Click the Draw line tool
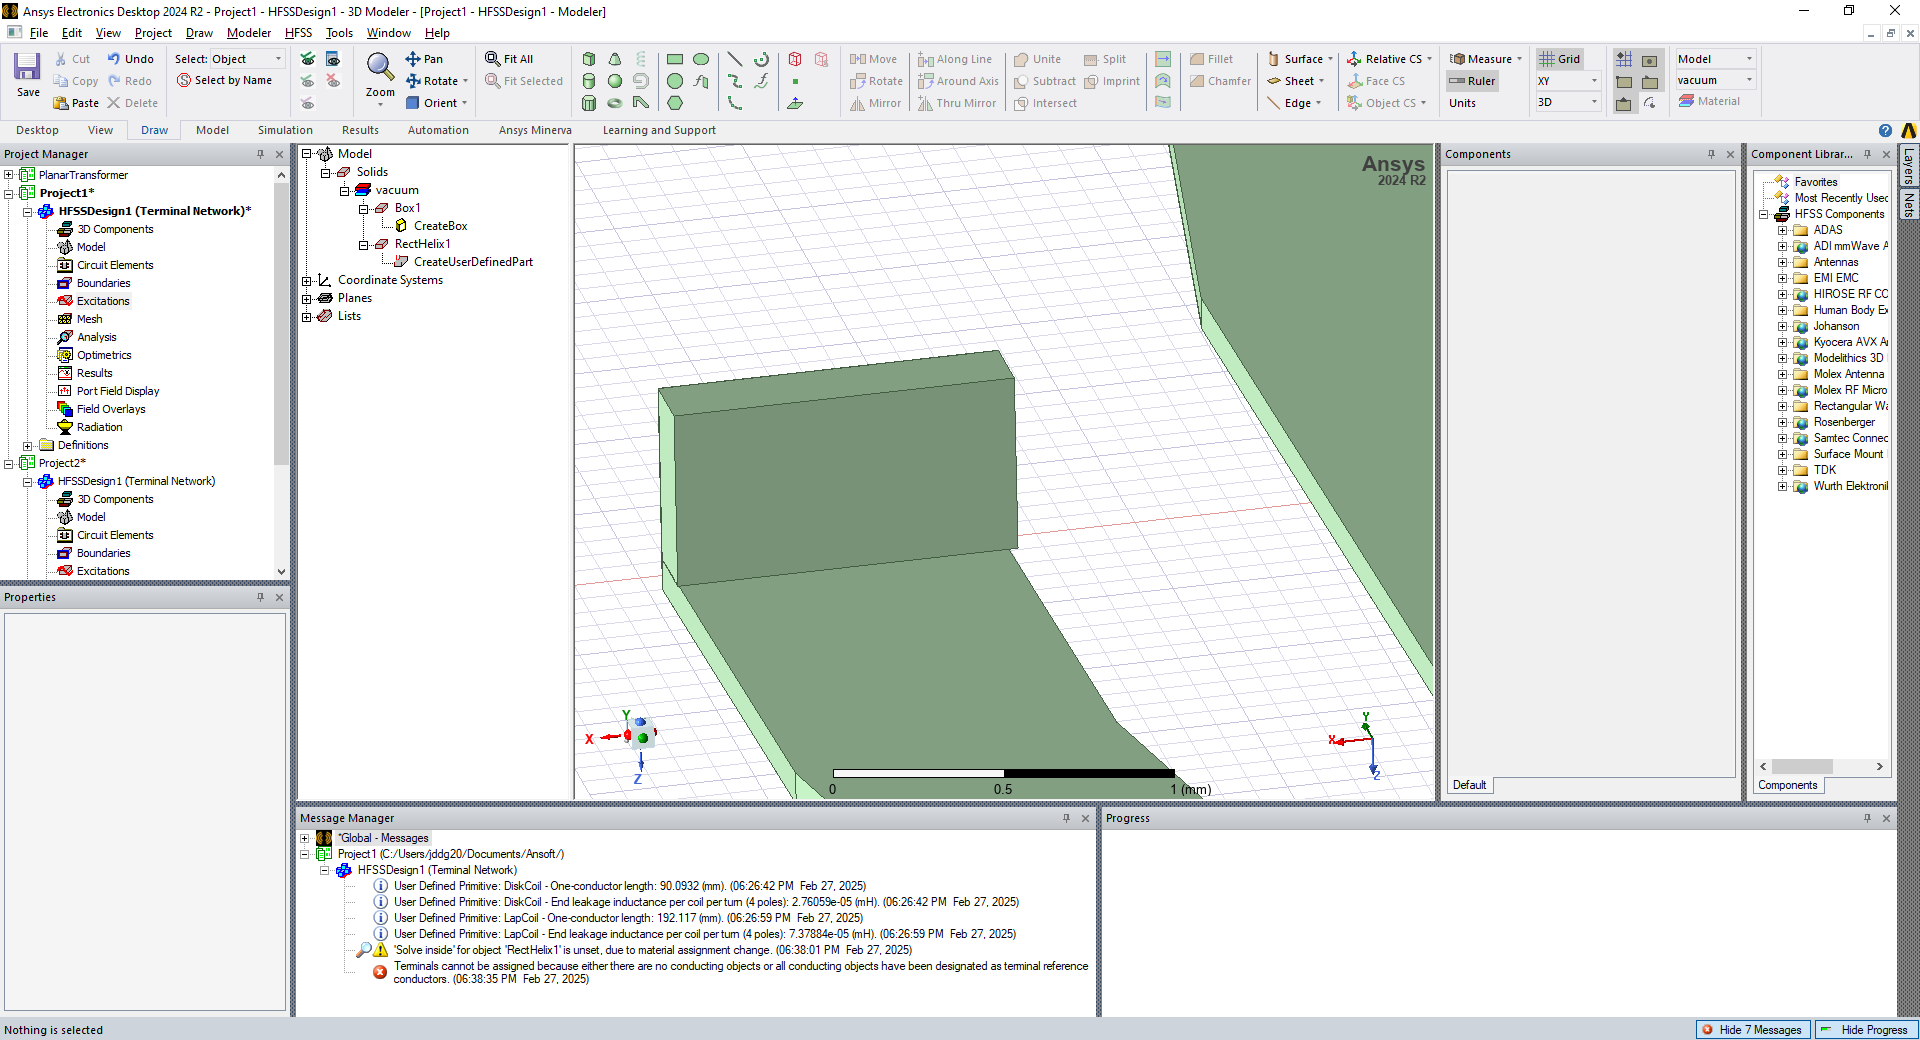Screen dimensions: 1920x1040 pos(735,59)
